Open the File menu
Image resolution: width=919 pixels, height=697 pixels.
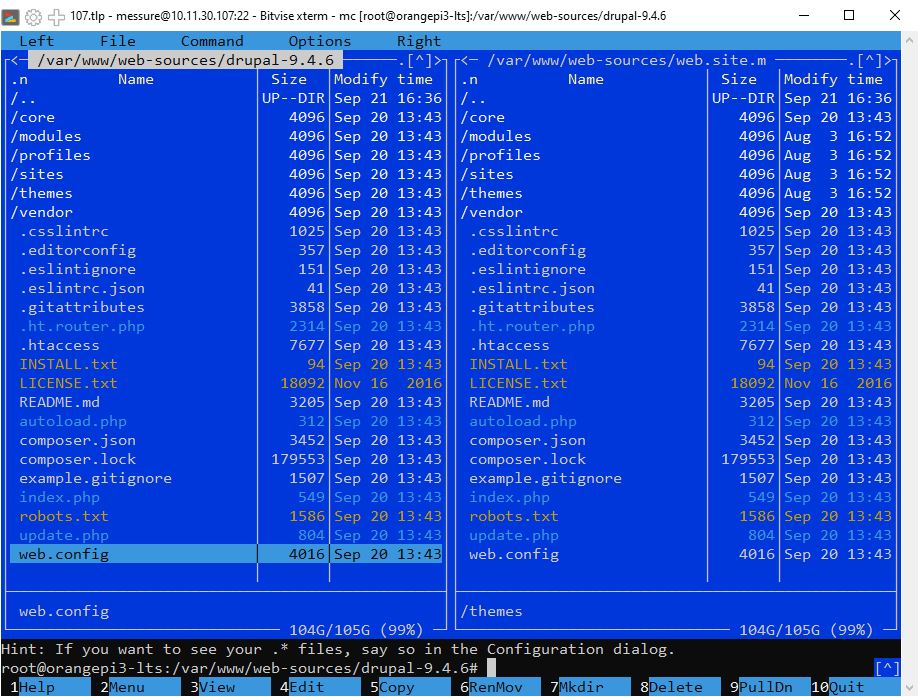click(117, 41)
